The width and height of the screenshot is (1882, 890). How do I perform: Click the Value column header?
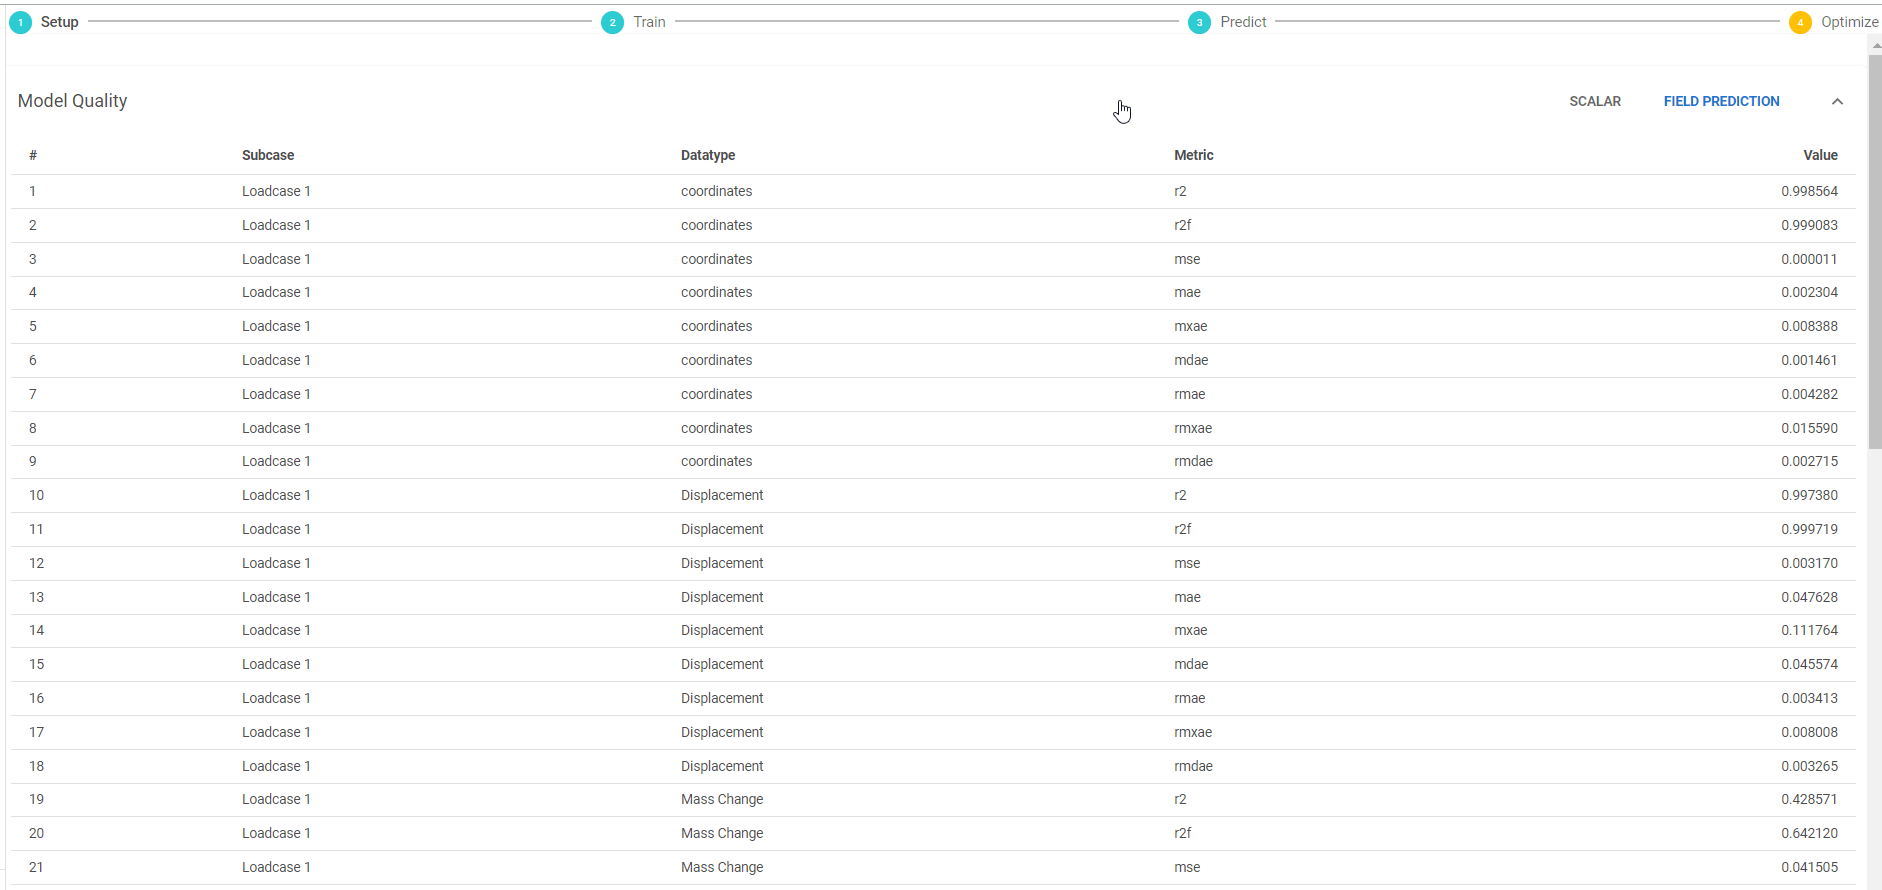(1820, 155)
